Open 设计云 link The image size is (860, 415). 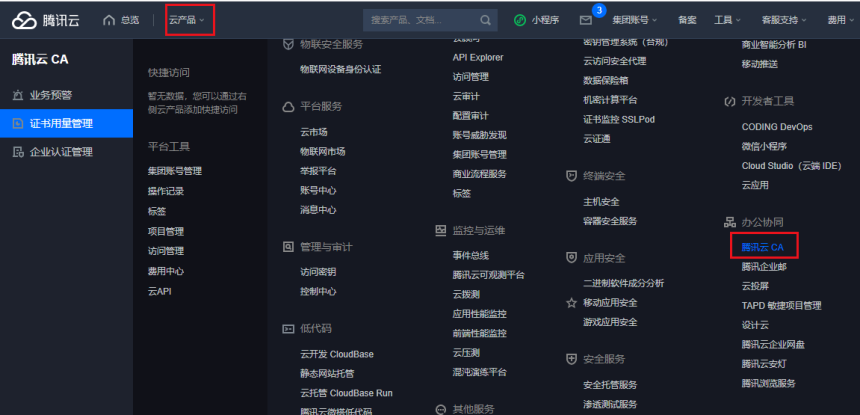(x=755, y=325)
